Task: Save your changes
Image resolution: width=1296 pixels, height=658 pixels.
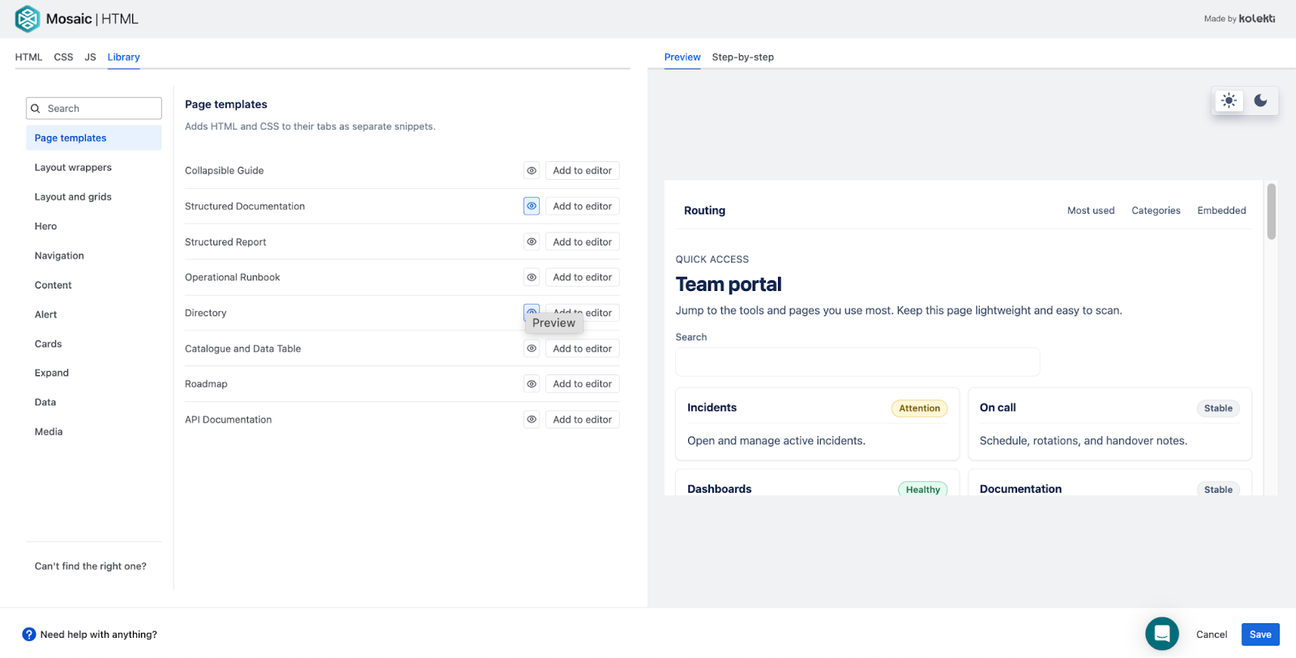Action: [1260, 634]
